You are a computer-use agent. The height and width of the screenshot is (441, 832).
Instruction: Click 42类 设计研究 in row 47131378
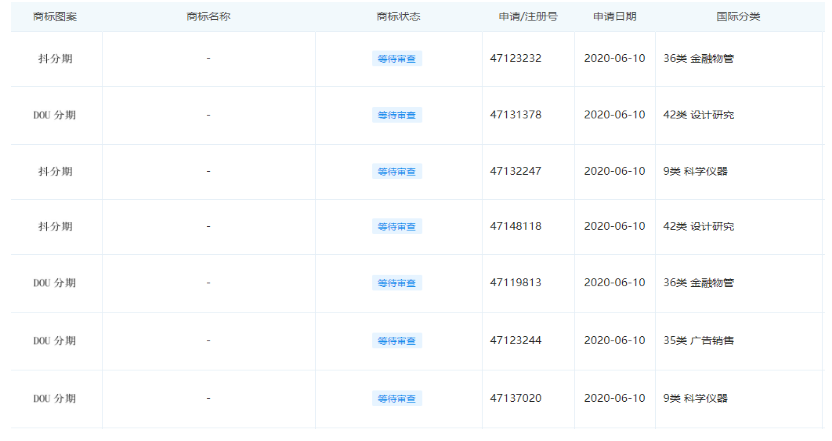699,115
